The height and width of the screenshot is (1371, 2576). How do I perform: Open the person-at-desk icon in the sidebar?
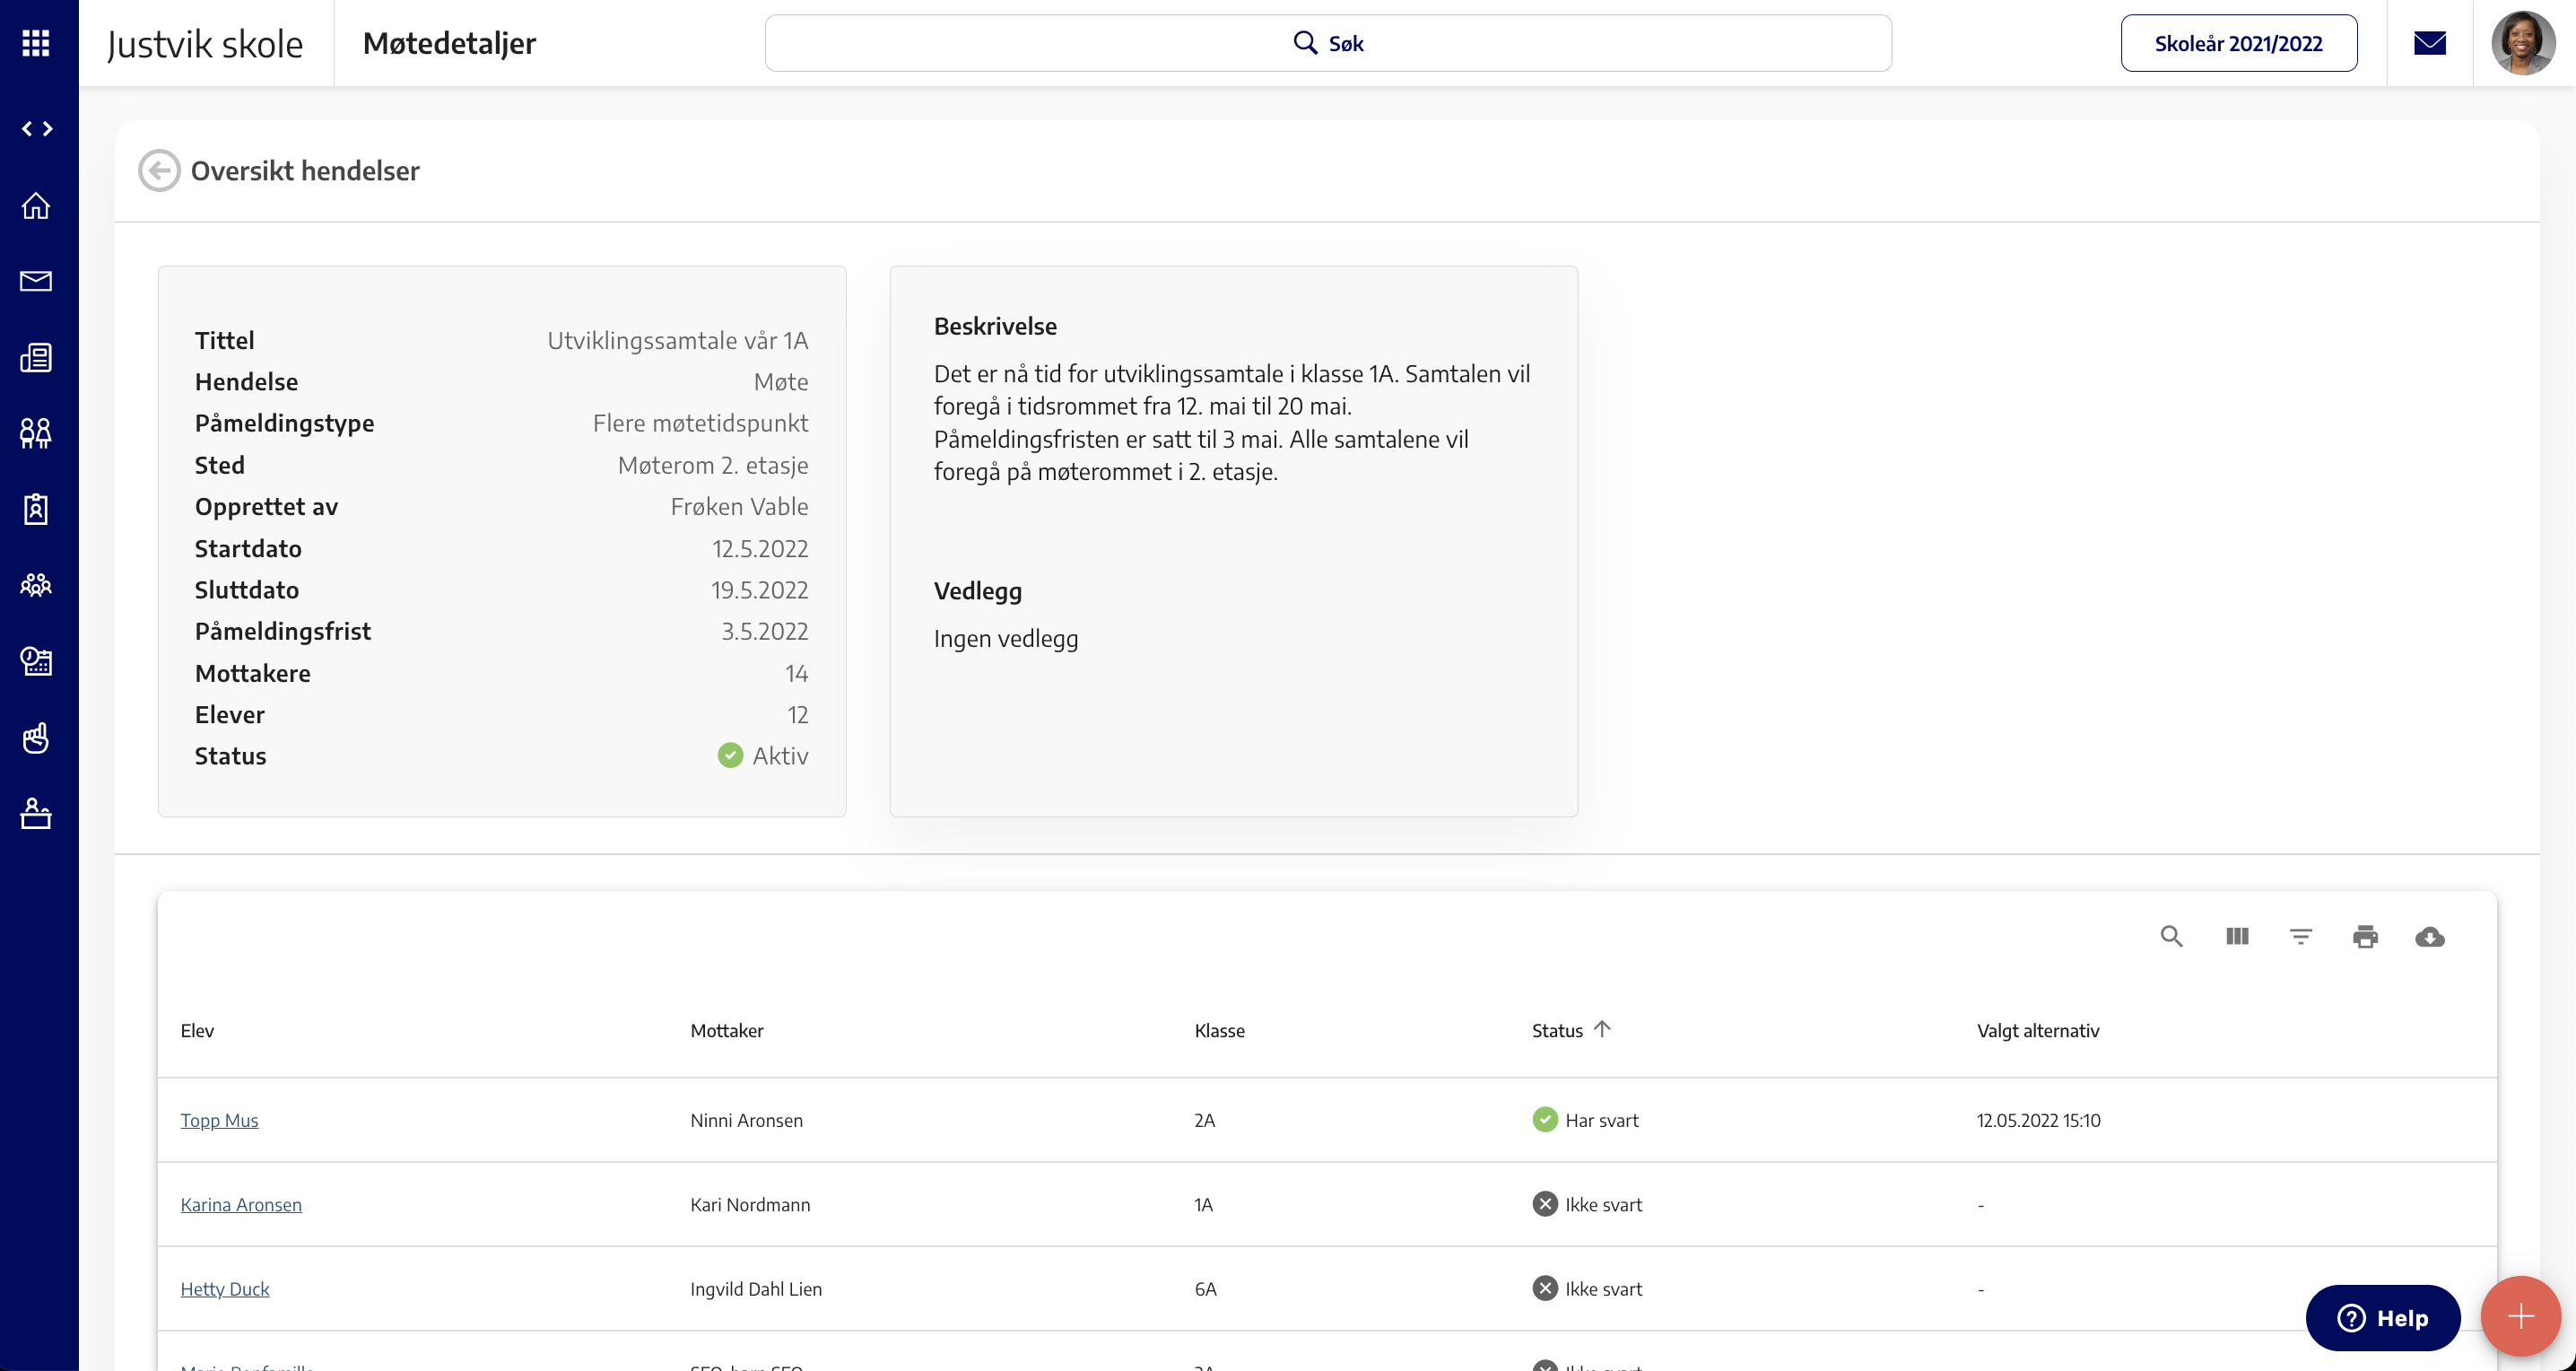point(36,814)
